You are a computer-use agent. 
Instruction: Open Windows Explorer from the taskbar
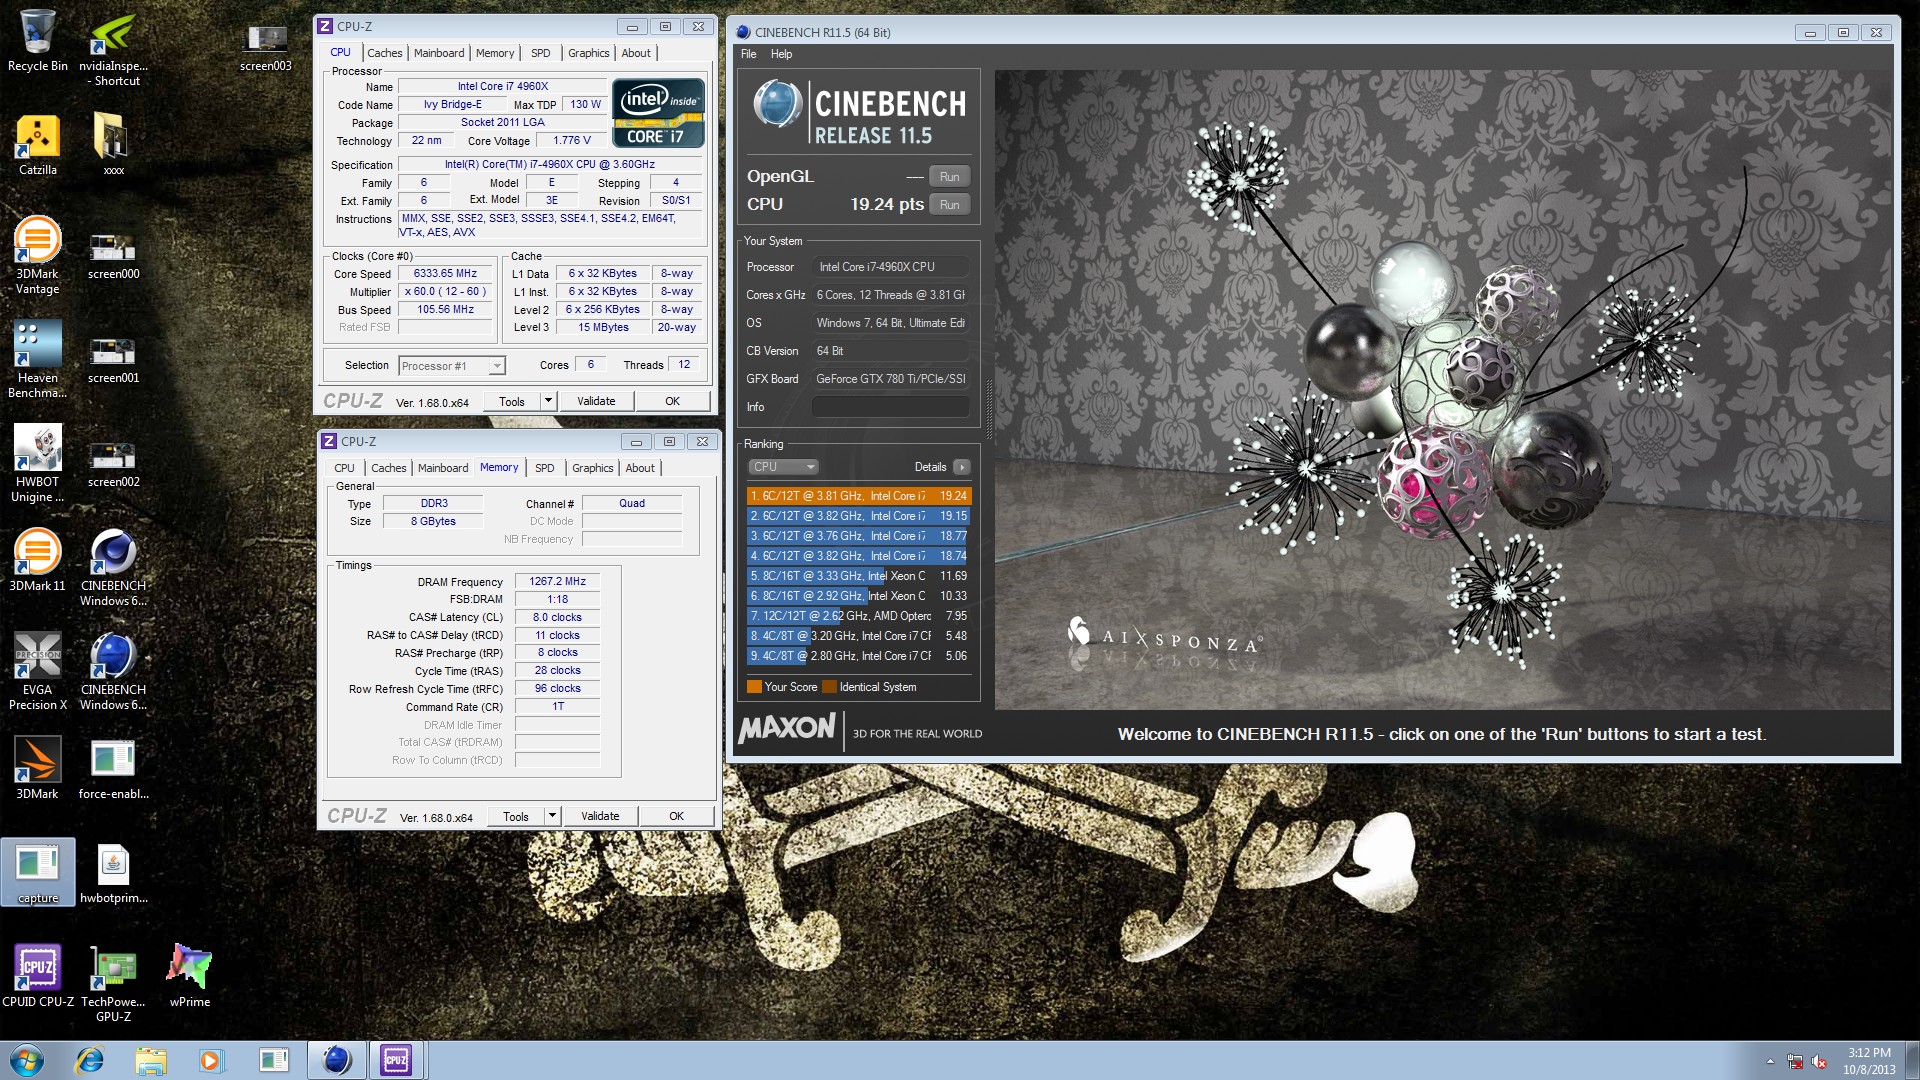[x=150, y=1060]
